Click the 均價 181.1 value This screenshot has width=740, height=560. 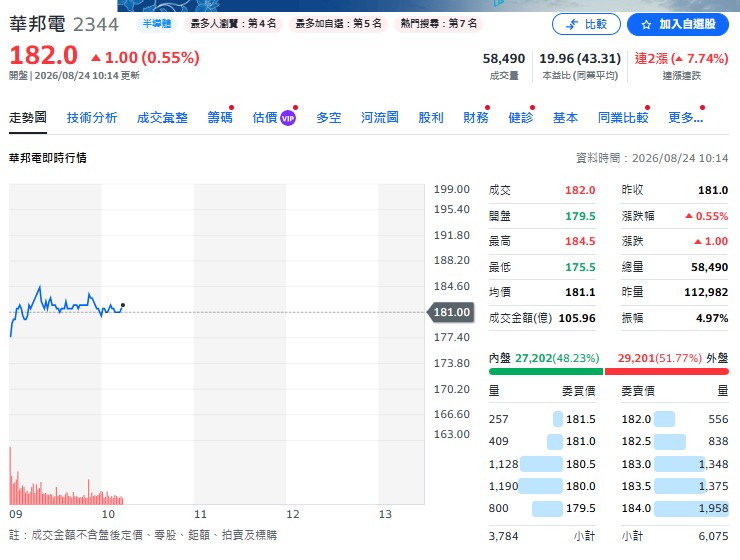click(580, 292)
